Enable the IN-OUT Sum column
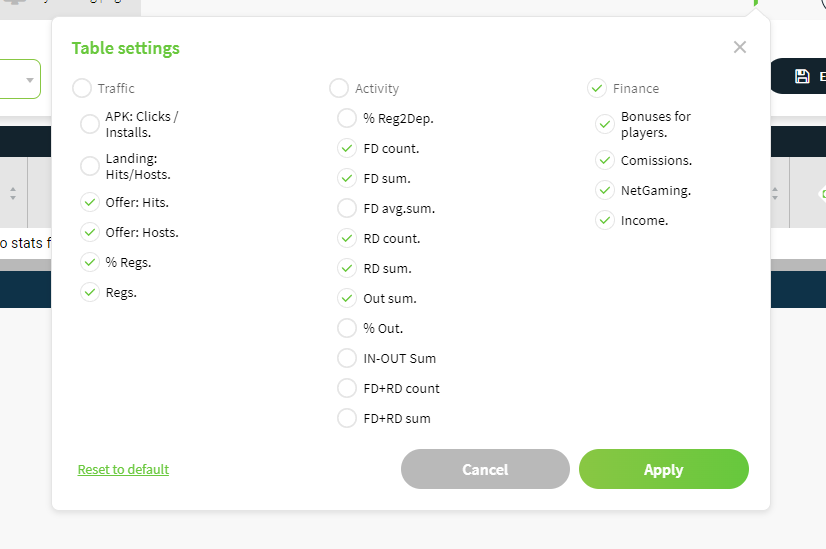Viewport: 826px width, 549px height. click(x=347, y=358)
